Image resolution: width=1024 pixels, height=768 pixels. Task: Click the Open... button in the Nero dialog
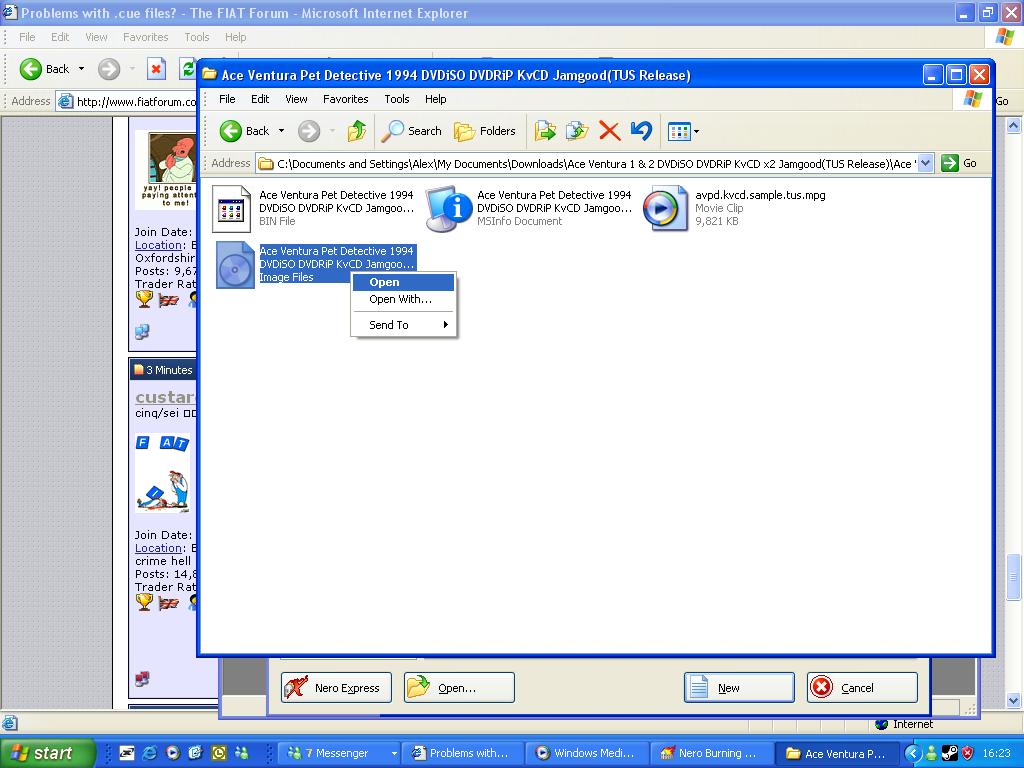click(x=459, y=688)
